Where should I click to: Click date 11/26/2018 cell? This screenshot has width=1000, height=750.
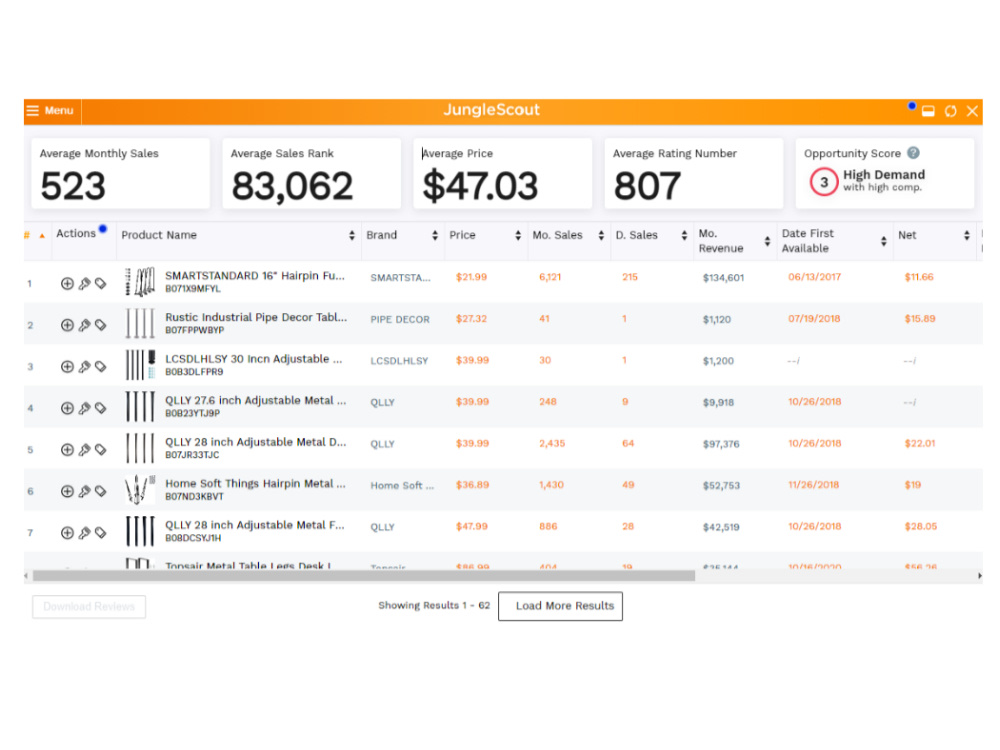814,485
